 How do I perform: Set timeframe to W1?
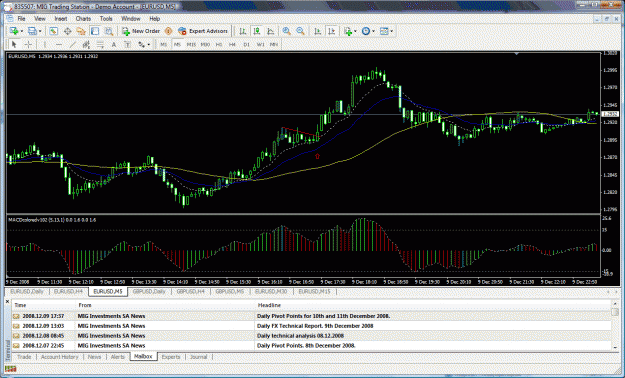point(260,45)
